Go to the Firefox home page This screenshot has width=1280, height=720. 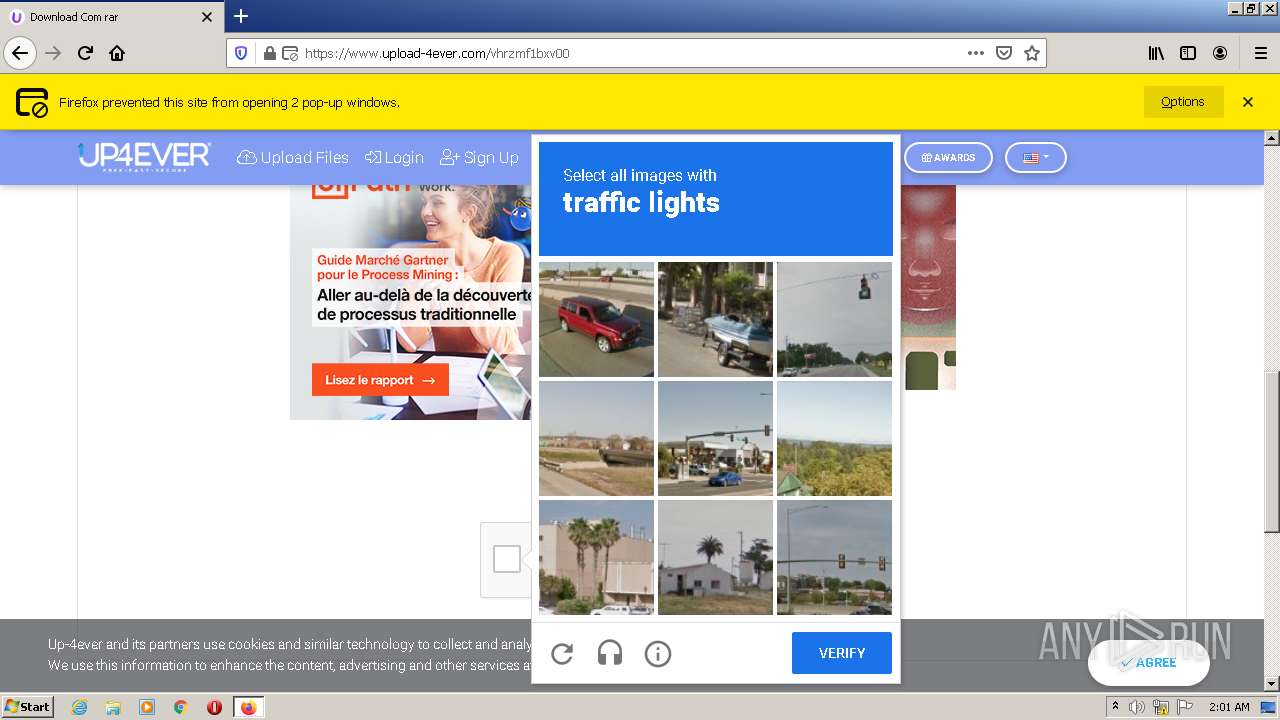tap(117, 53)
